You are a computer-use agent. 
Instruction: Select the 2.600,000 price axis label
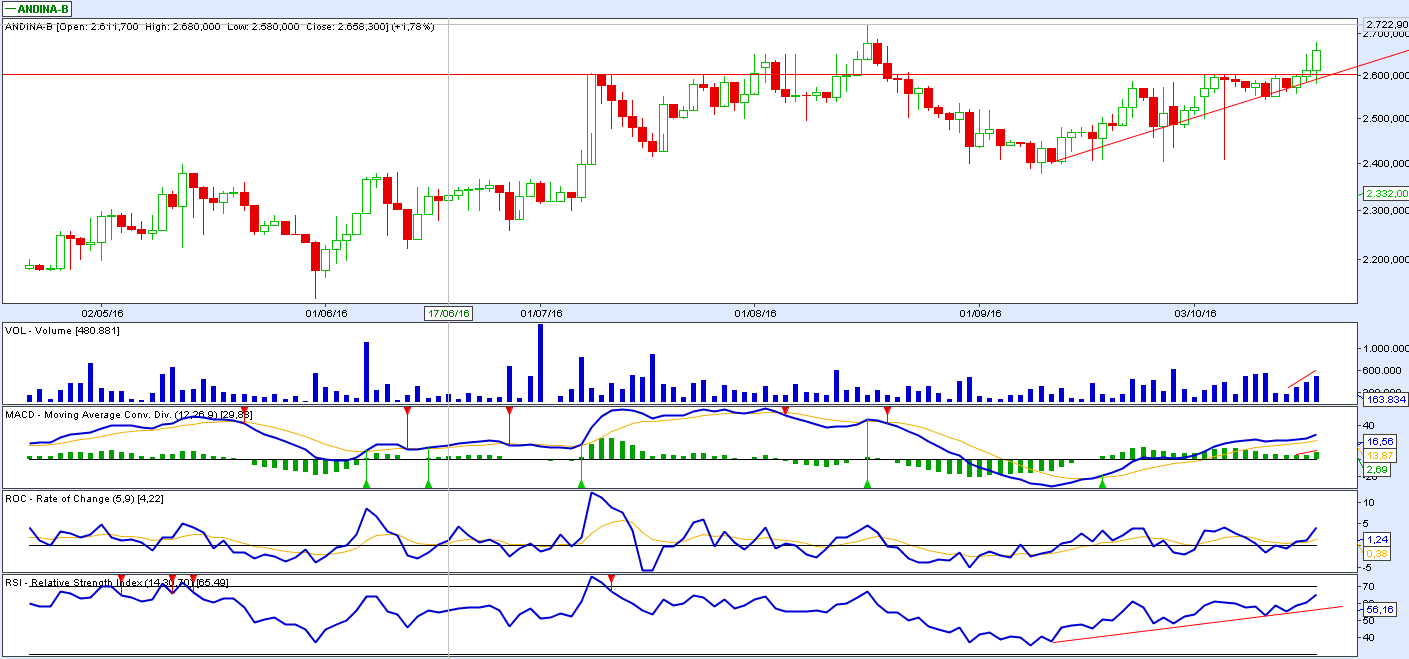[1386, 76]
